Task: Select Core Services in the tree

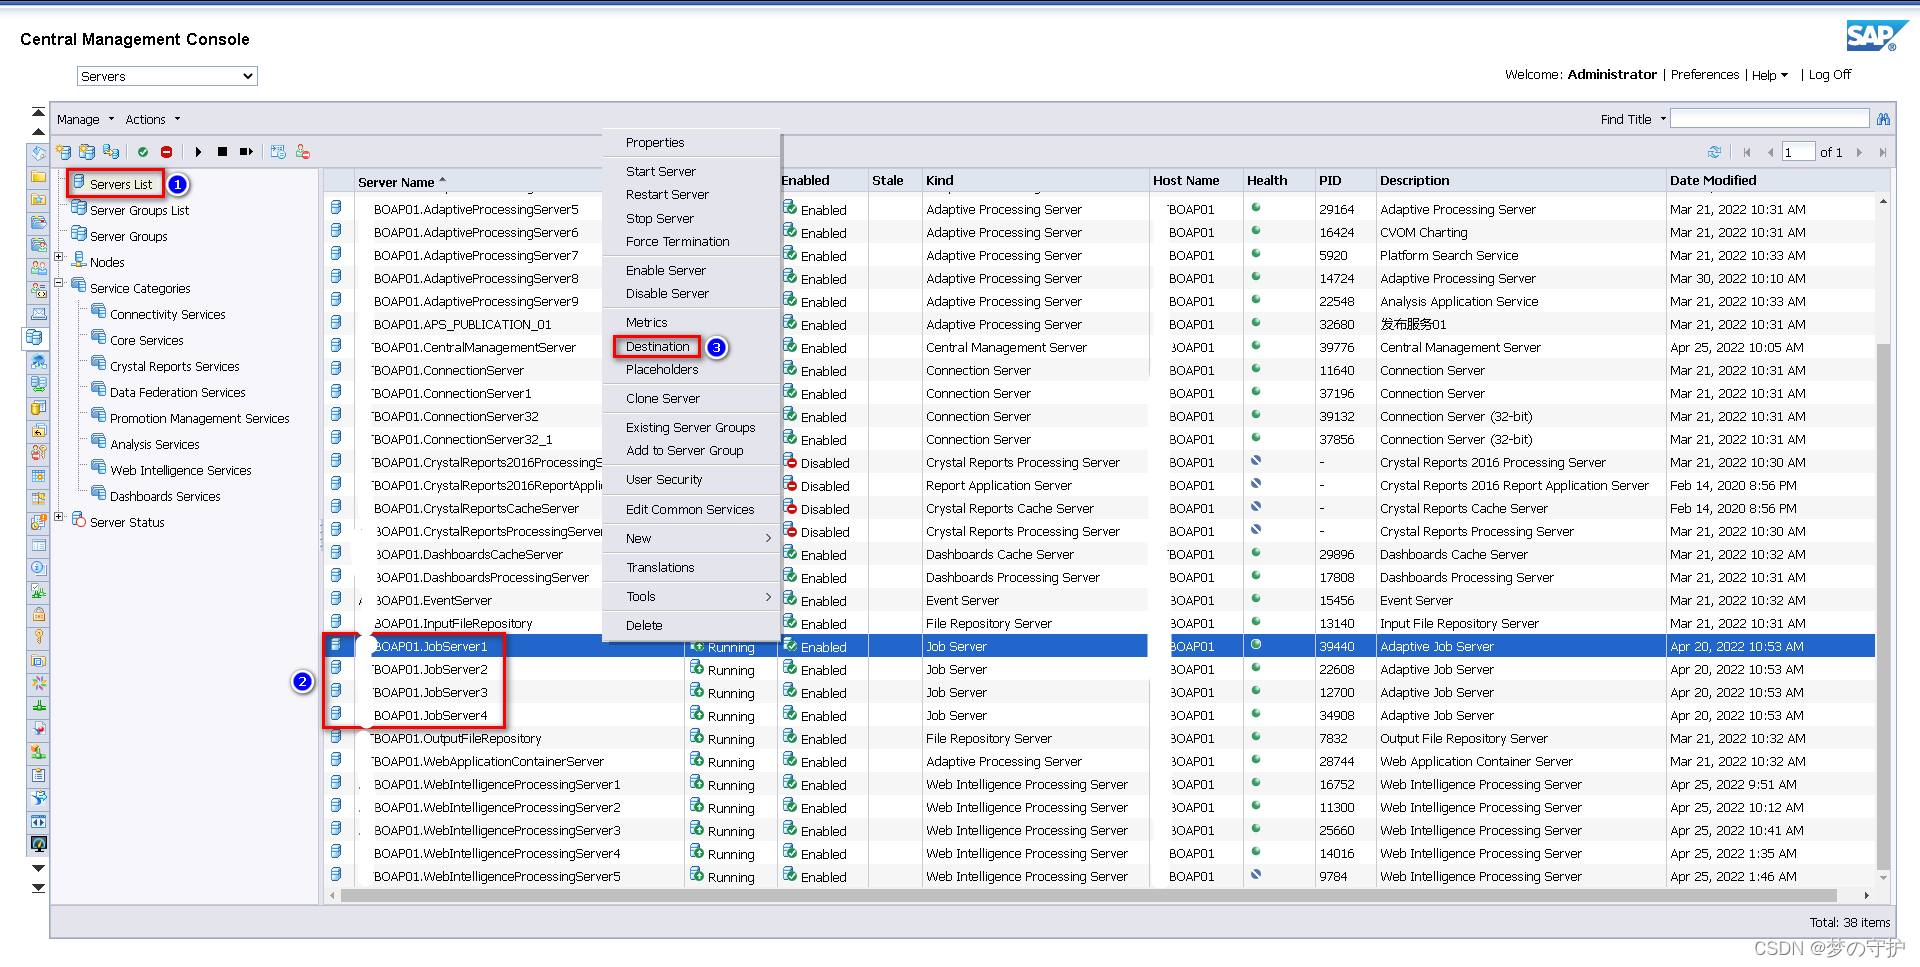Action: [146, 340]
